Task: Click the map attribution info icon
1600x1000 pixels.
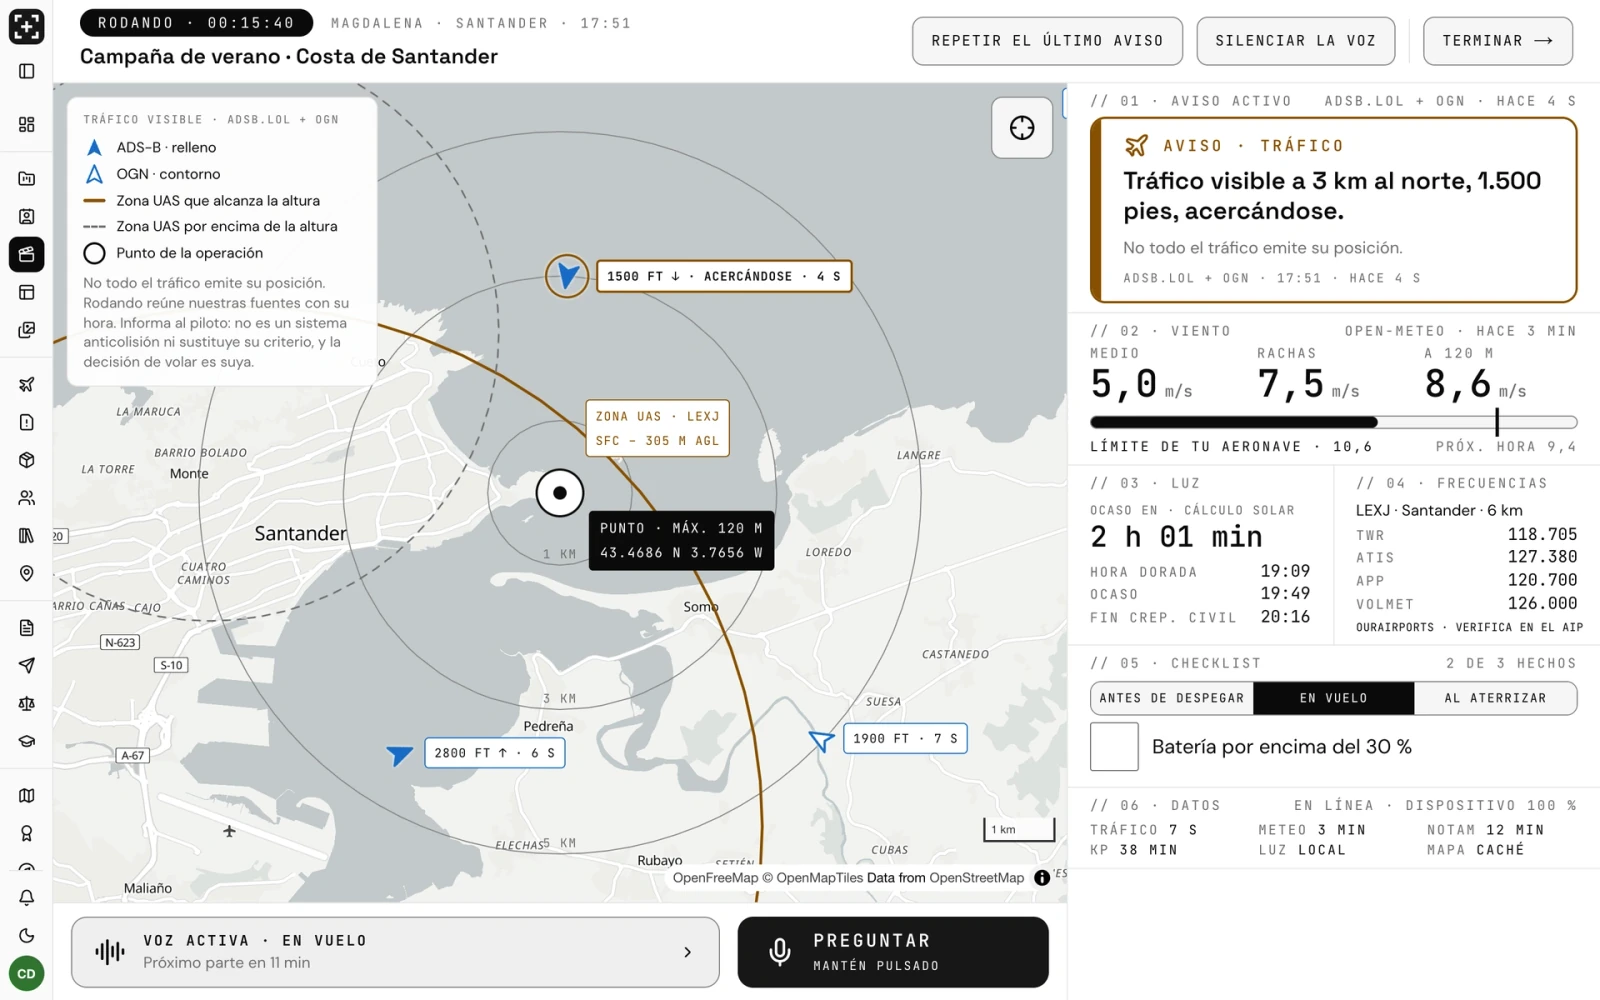Action: pyautogui.click(x=1042, y=878)
